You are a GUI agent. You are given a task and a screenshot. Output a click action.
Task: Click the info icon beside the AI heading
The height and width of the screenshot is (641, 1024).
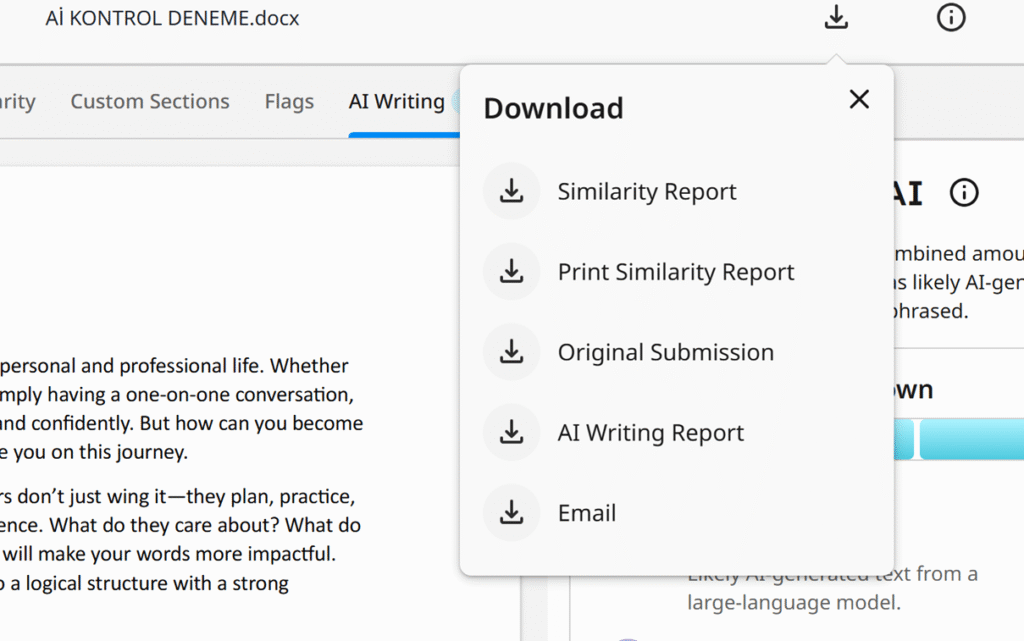963,193
